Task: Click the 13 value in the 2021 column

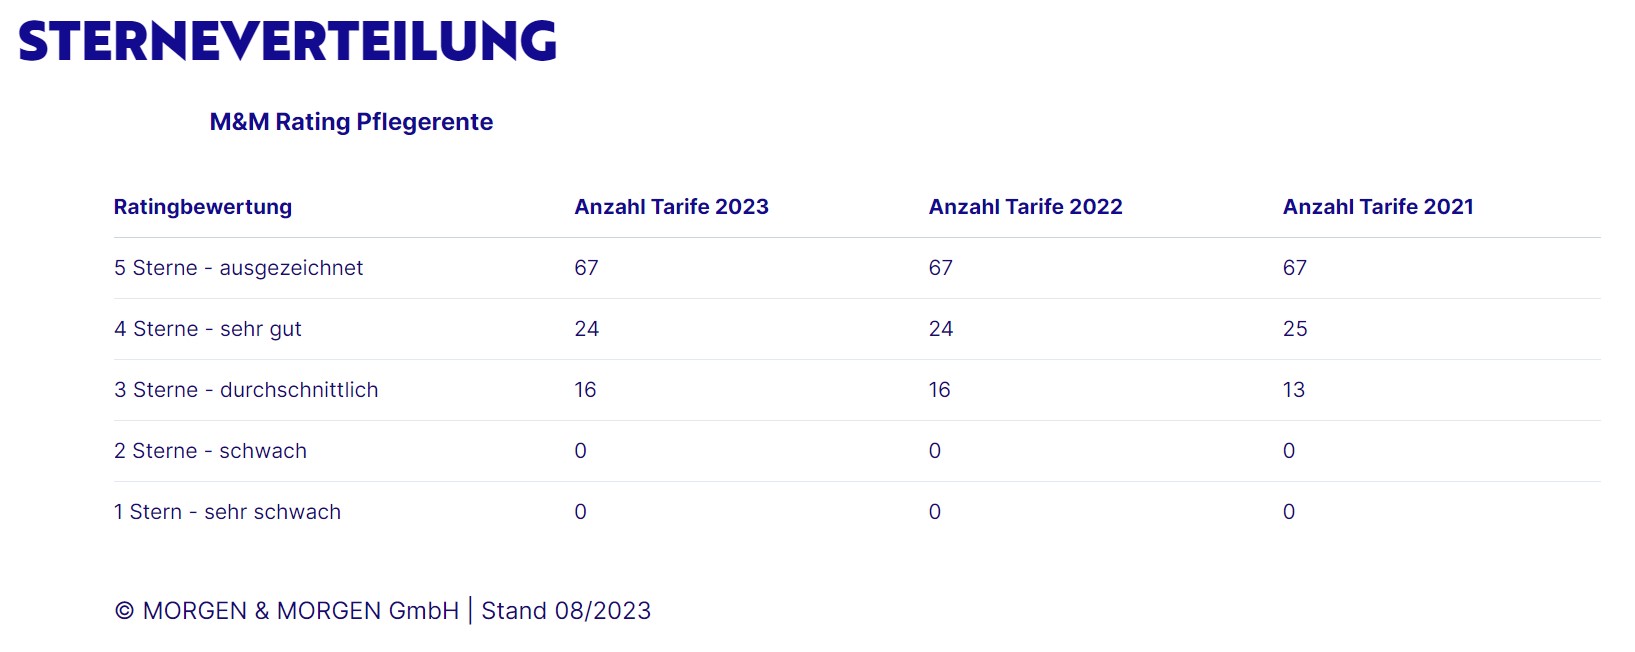Action: [x=1294, y=390]
